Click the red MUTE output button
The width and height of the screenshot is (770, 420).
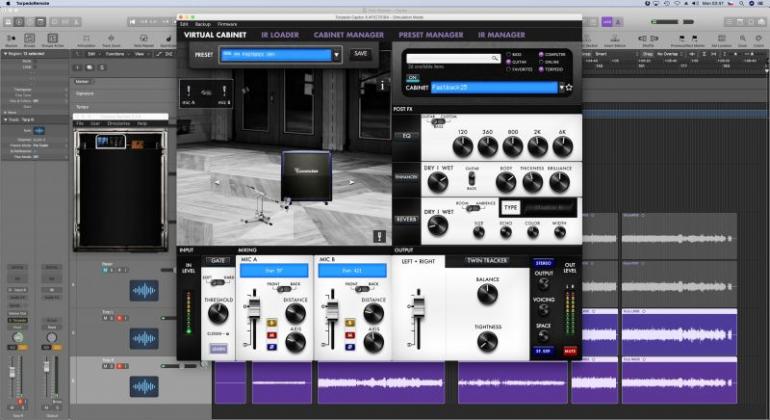click(x=570, y=351)
